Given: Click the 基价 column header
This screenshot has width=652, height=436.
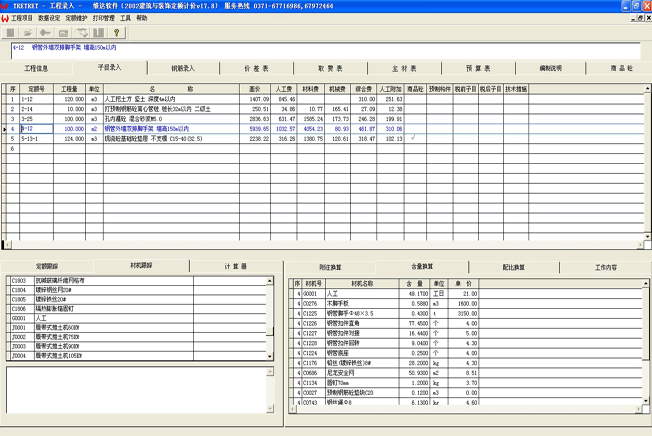Looking at the screenshot, I should point(255,89).
